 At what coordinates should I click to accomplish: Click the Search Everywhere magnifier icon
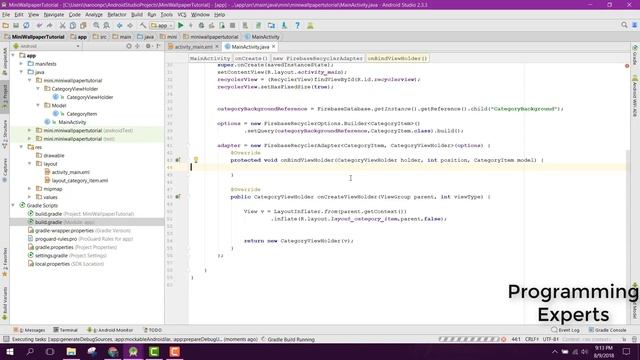tap(624, 25)
